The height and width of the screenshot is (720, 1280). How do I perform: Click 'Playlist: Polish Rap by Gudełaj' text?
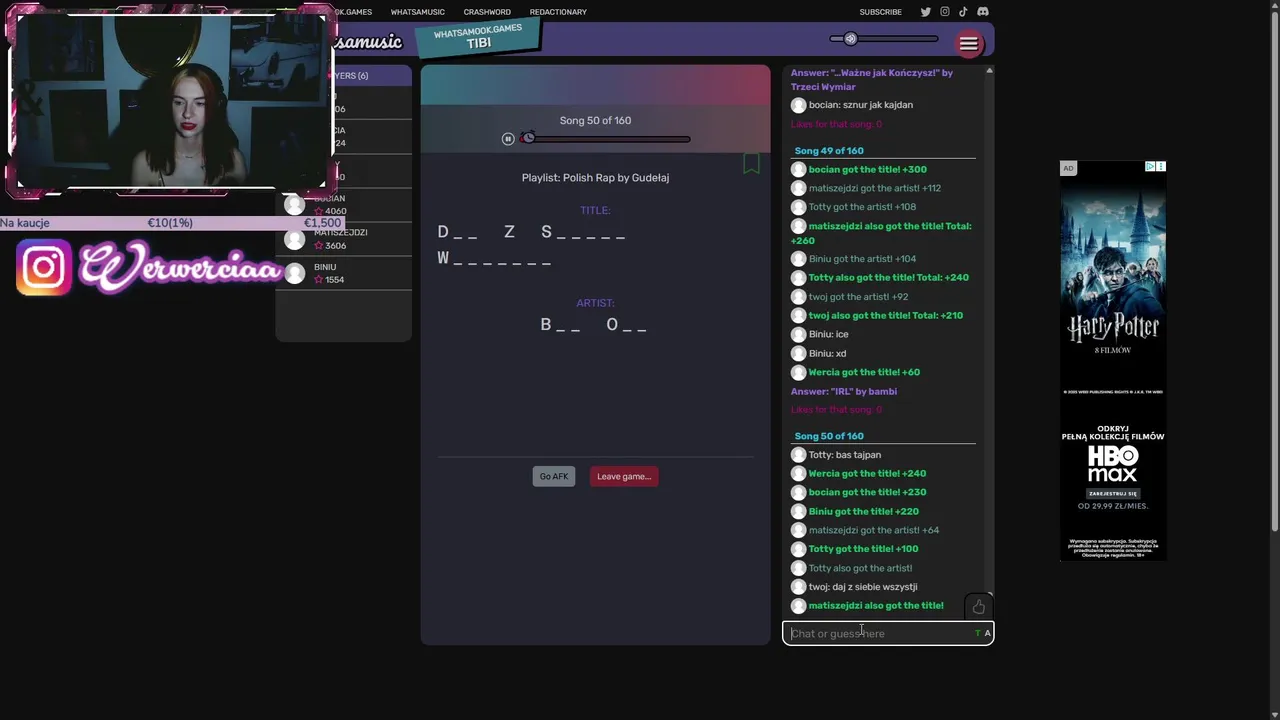tap(595, 178)
